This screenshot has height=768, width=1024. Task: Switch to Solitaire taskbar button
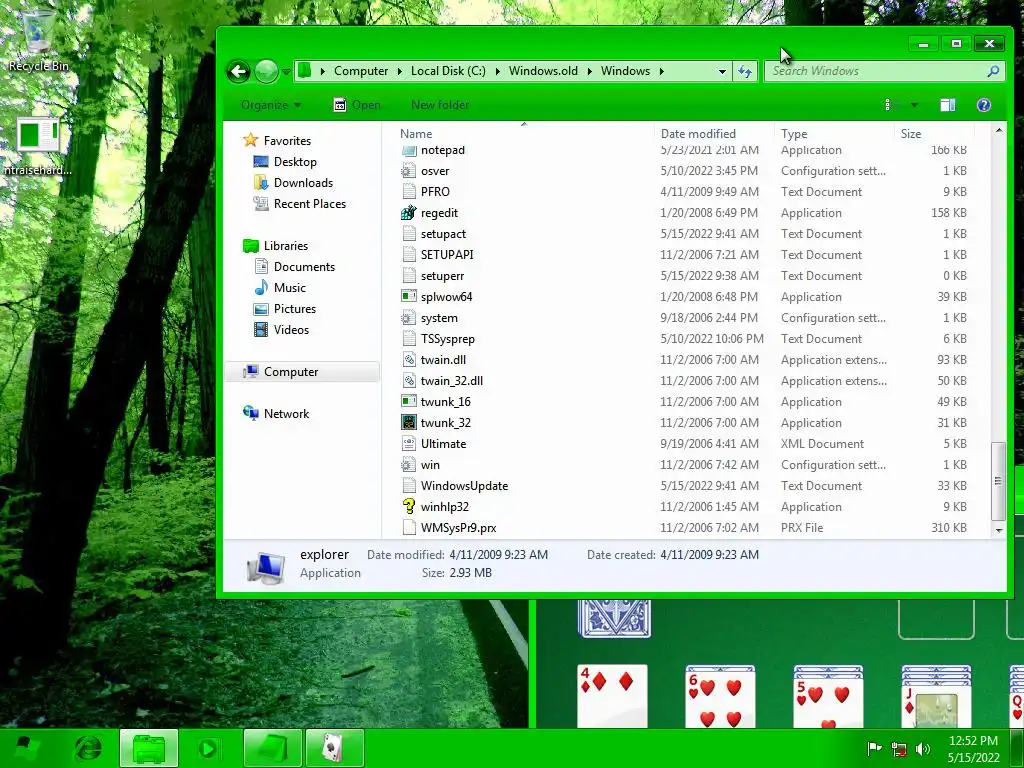pos(334,748)
